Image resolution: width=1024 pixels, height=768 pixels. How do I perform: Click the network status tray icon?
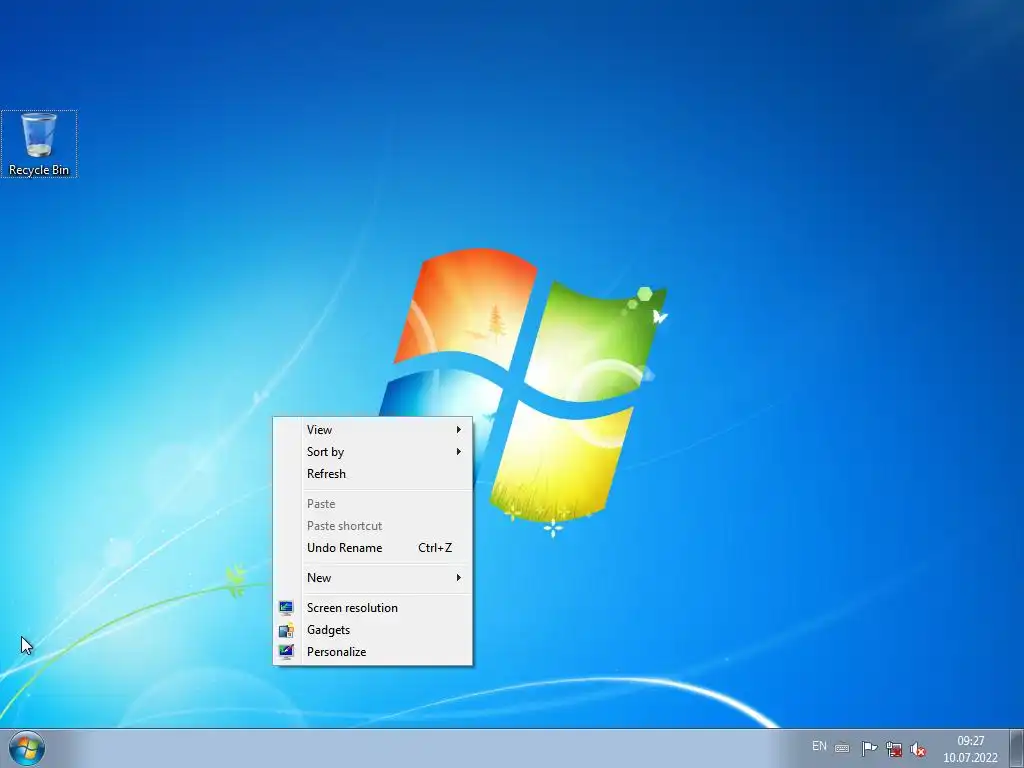(893, 749)
